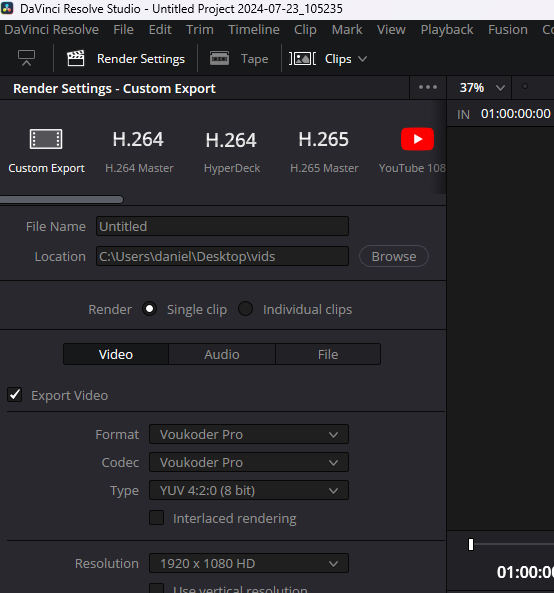Open the File menu
Image resolution: width=554 pixels, height=593 pixels.
(123, 29)
